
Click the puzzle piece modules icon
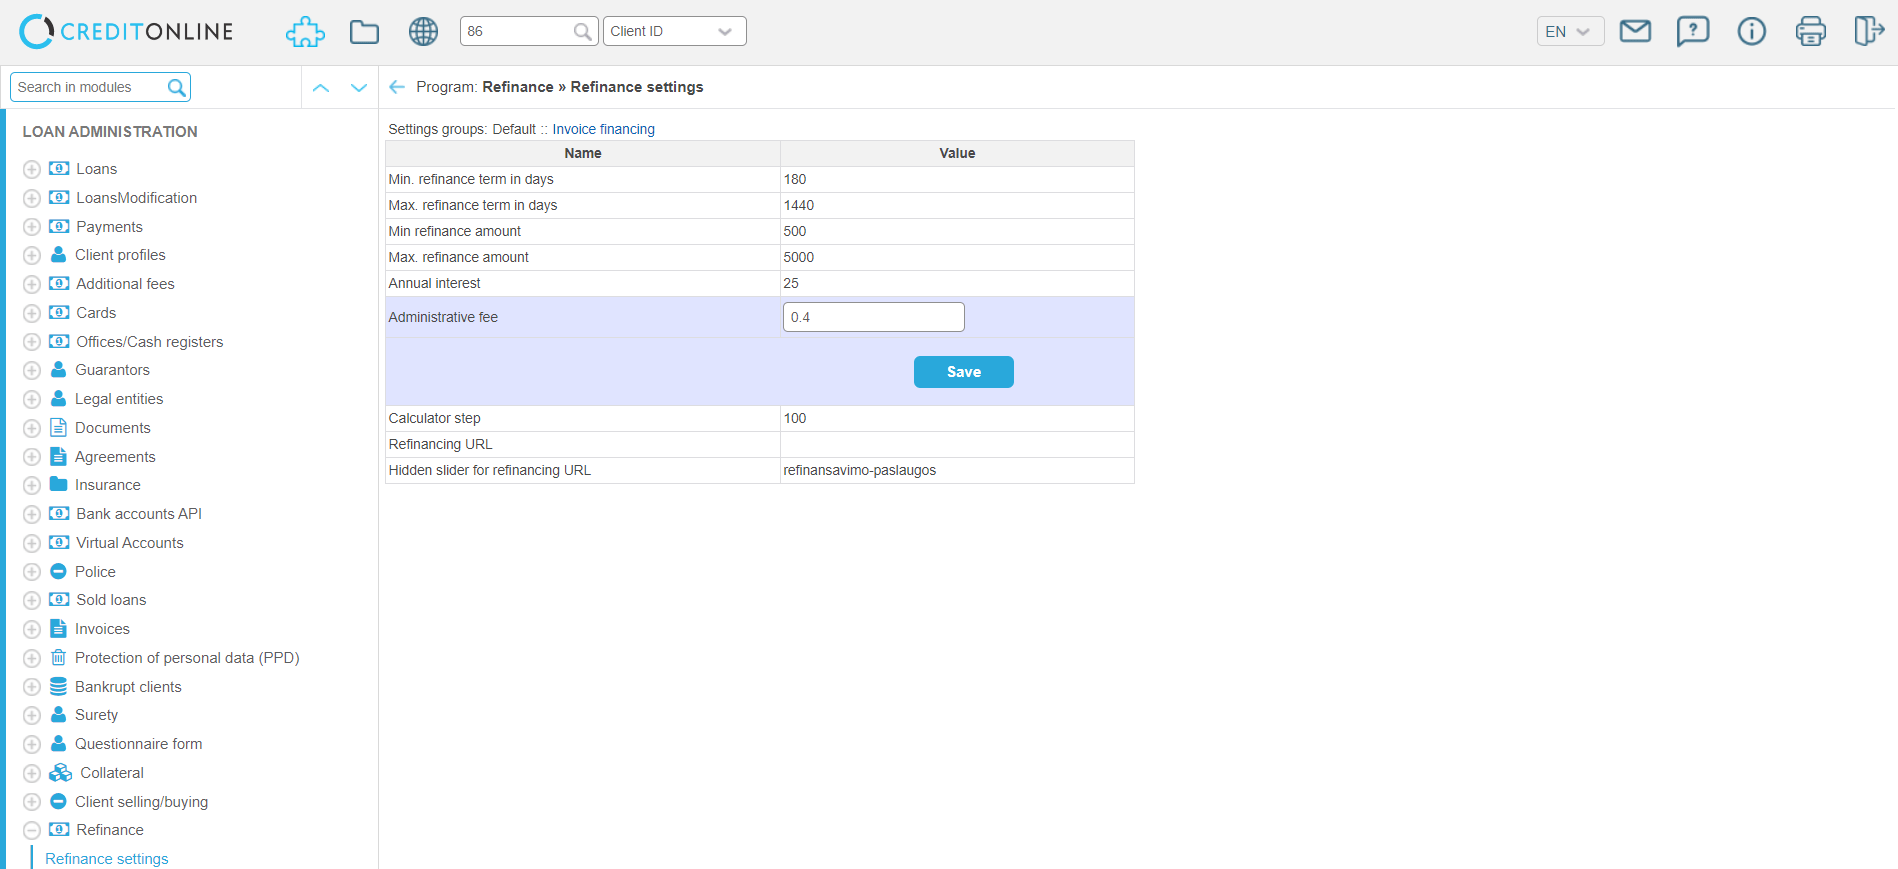(305, 32)
